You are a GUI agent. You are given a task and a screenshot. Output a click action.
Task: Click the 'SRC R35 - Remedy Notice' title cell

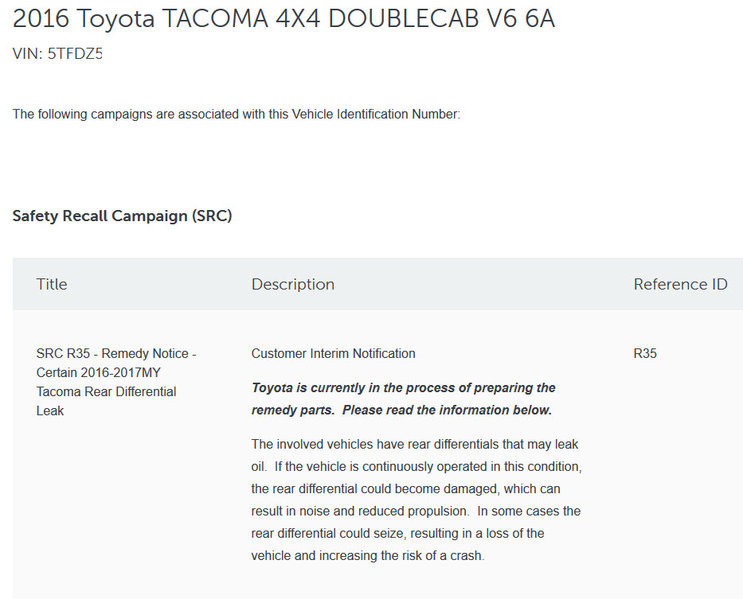(116, 382)
